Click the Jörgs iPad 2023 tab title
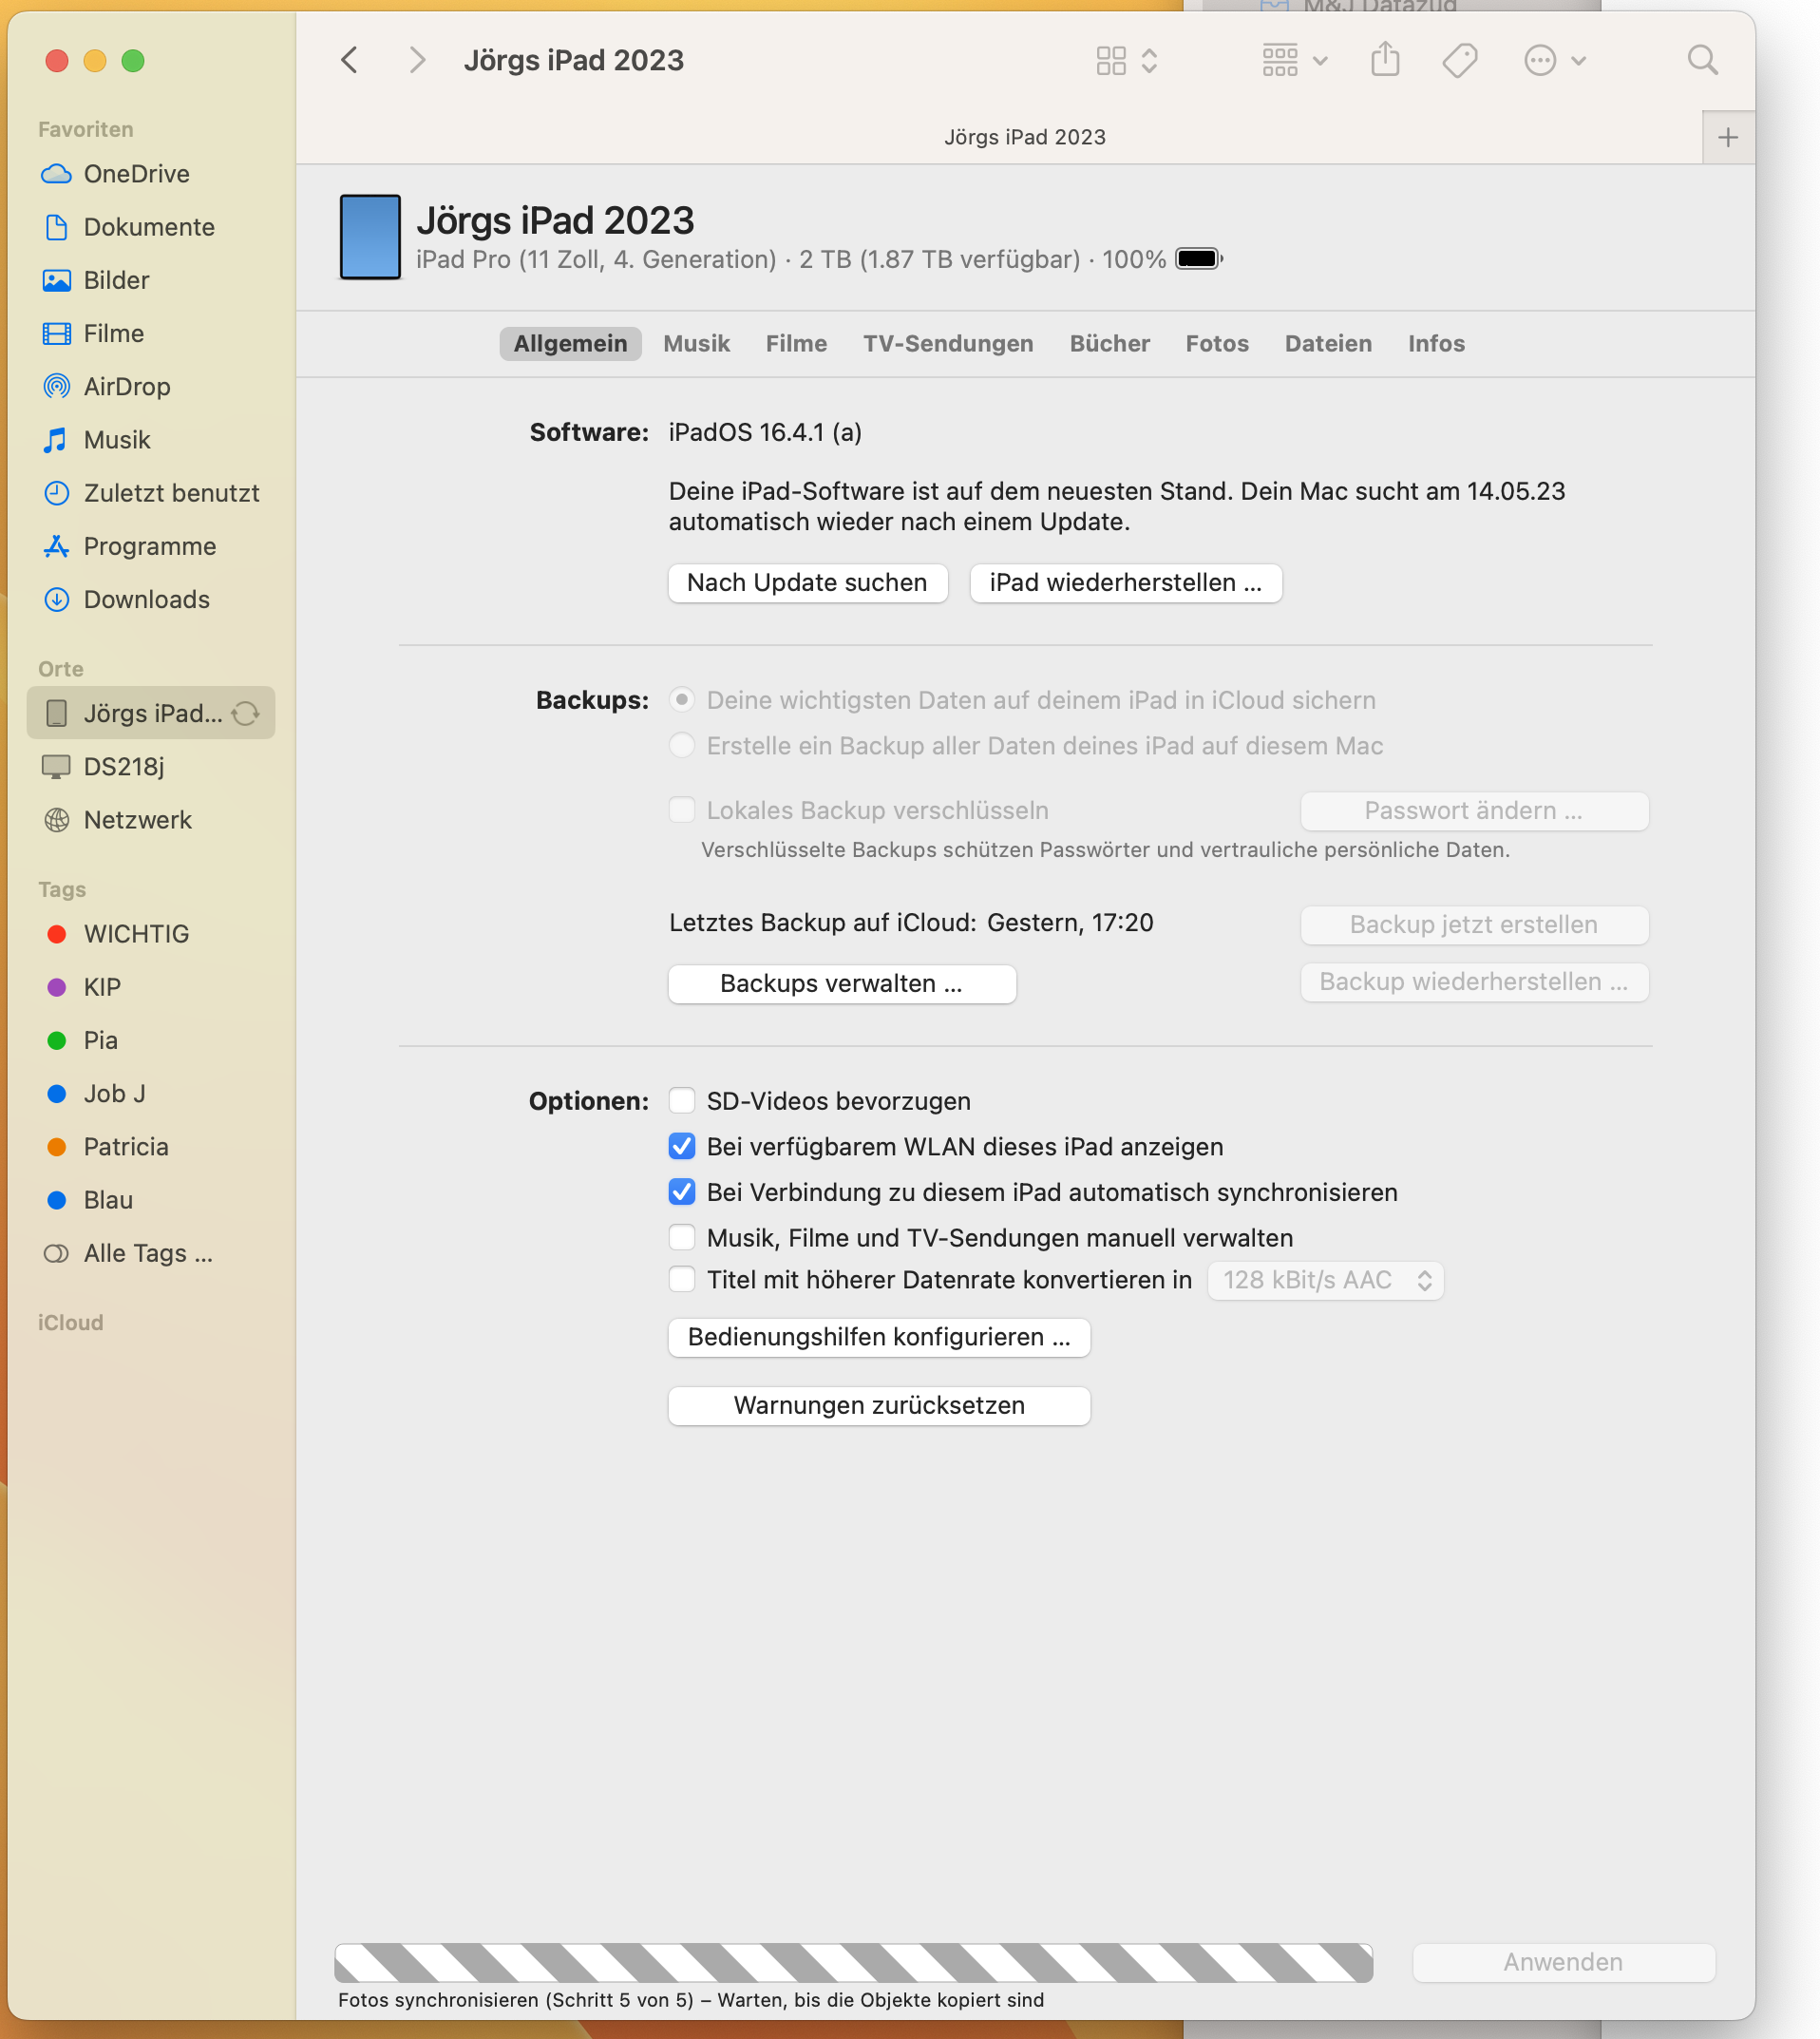The image size is (1820, 2039). coord(1024,138)
